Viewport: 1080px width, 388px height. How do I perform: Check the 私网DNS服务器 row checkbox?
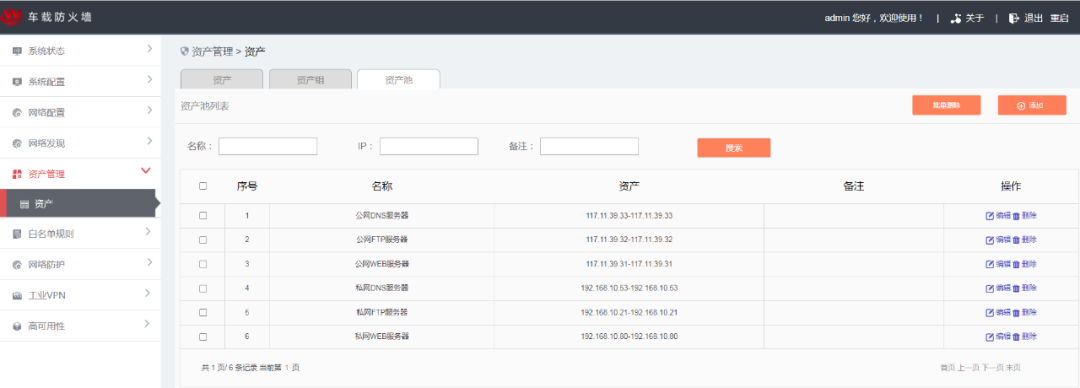point(202,288)
